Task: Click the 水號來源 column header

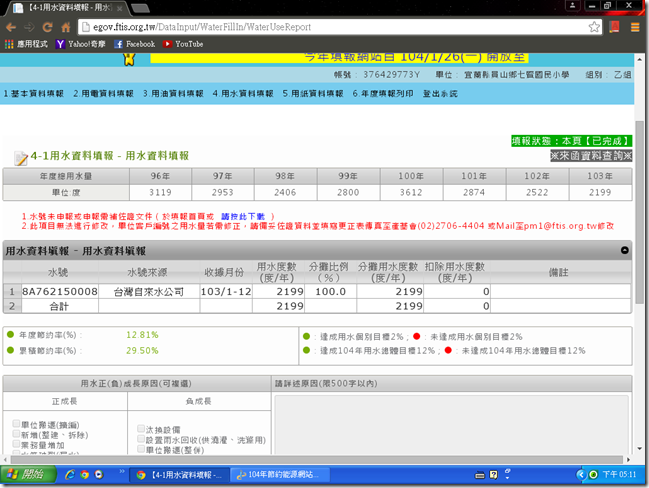Action: [x=147, y=272]
